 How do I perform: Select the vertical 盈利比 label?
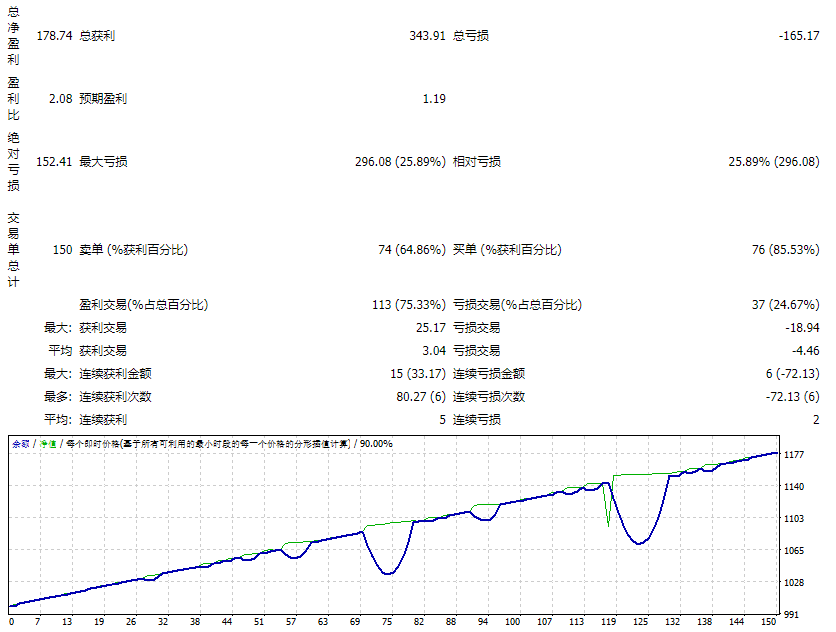(13, 99)
